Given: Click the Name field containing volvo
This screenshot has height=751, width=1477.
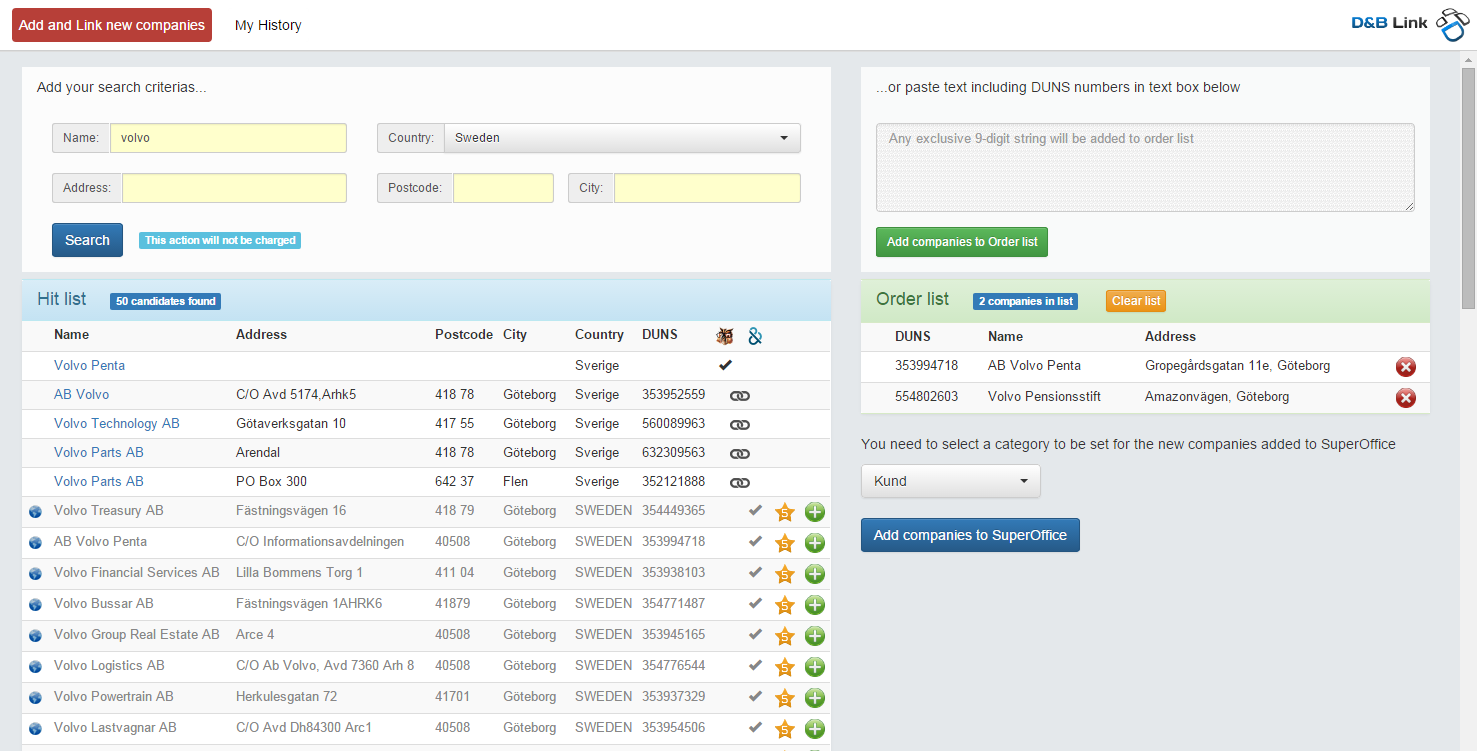Looking at the screenshot, I should point(228,138).
